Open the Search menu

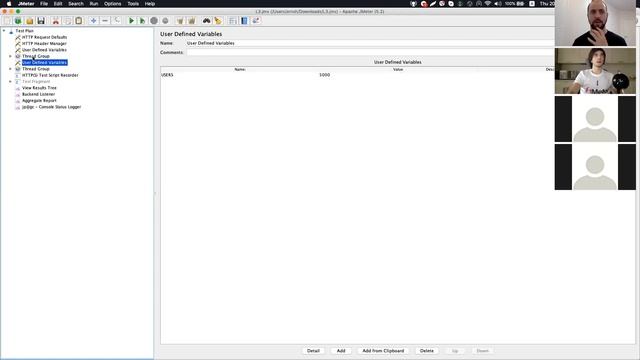tap(76, 4)
